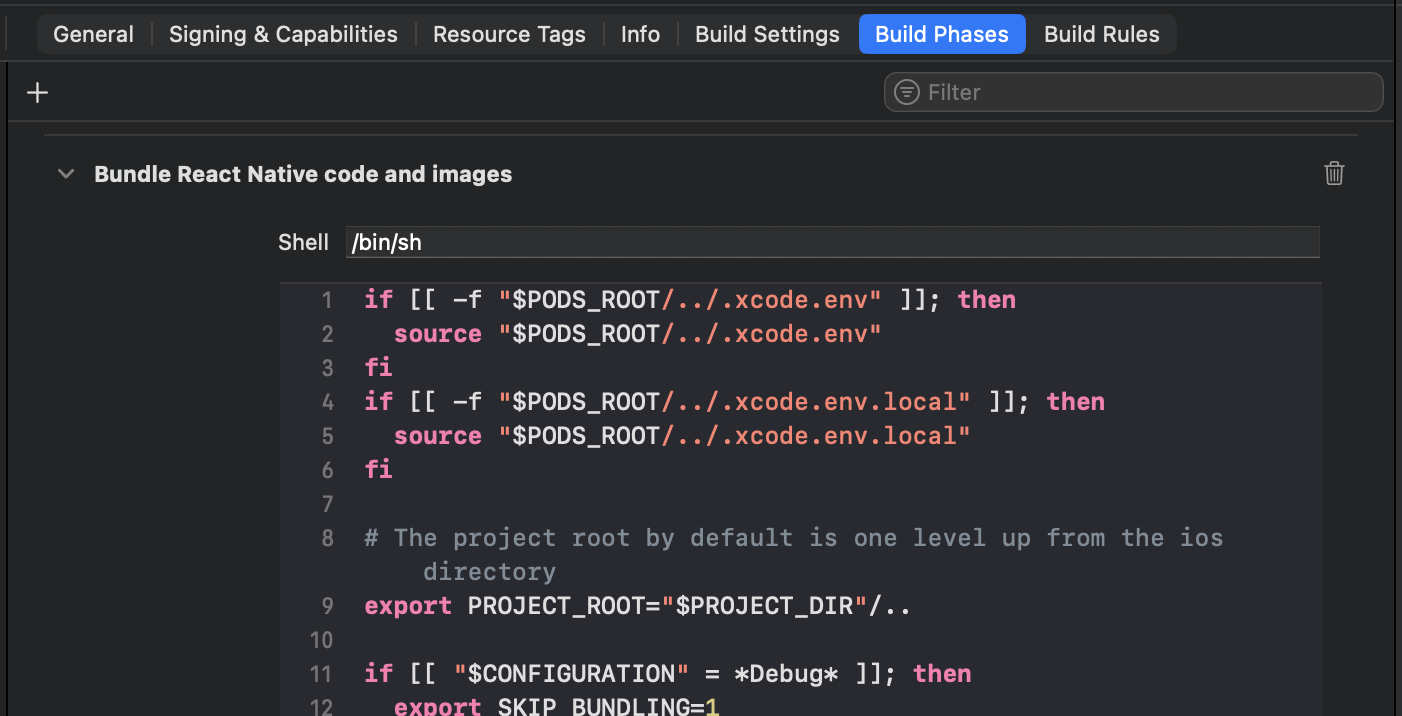The image size is (1402, 716).
Task: Delete the Bundle React Native build phase
Action: pyautogui.click(x=1334, y=173)
